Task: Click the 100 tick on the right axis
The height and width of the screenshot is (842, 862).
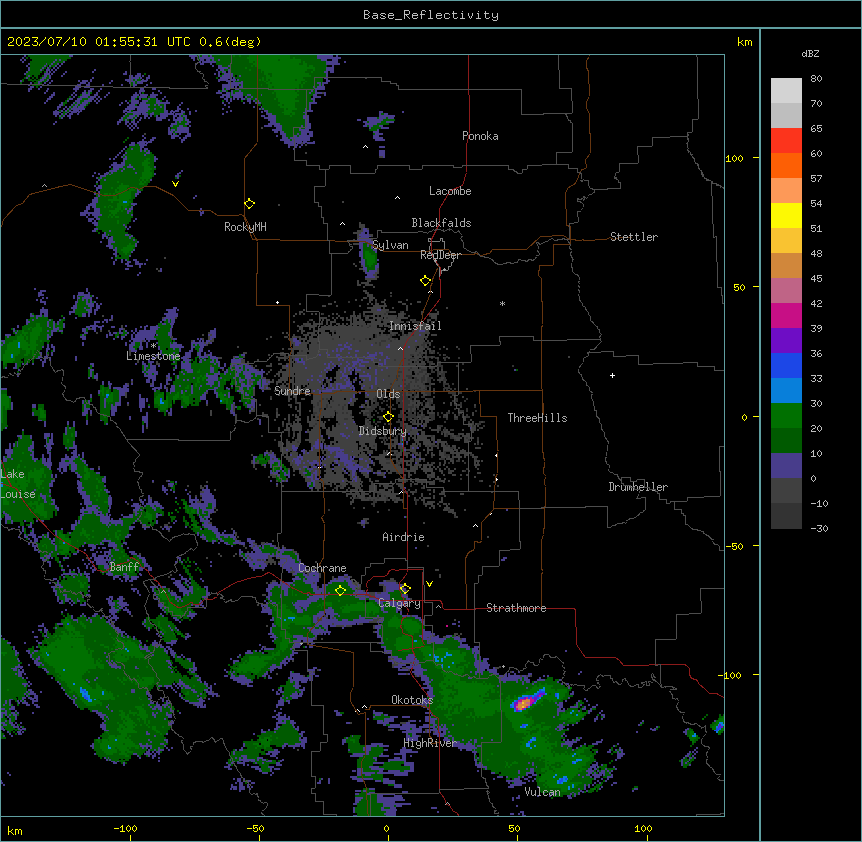Action: tap(734, 159)
